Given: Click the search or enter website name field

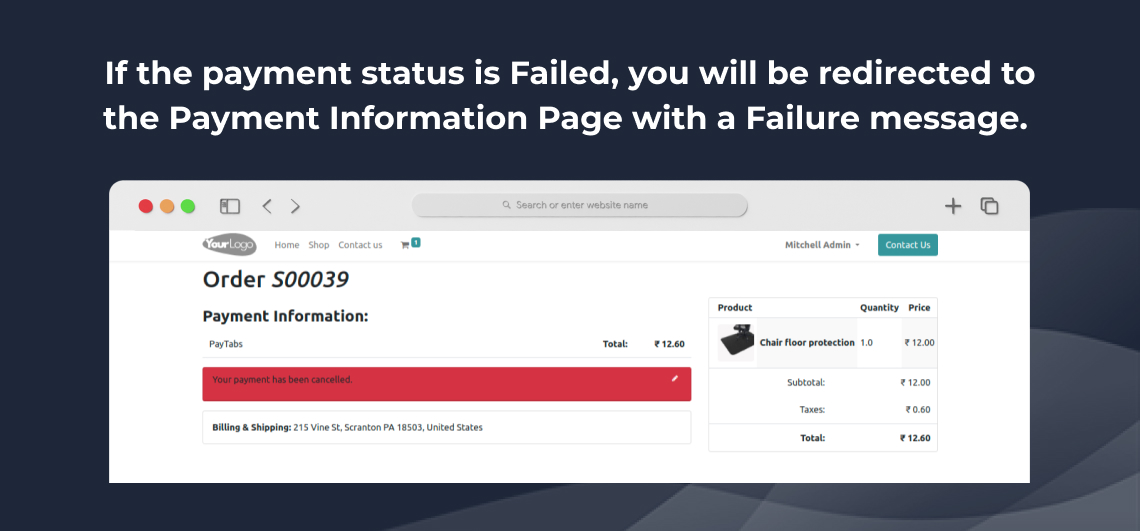Looking at the screenshot, I should click(x=580, y=205).
